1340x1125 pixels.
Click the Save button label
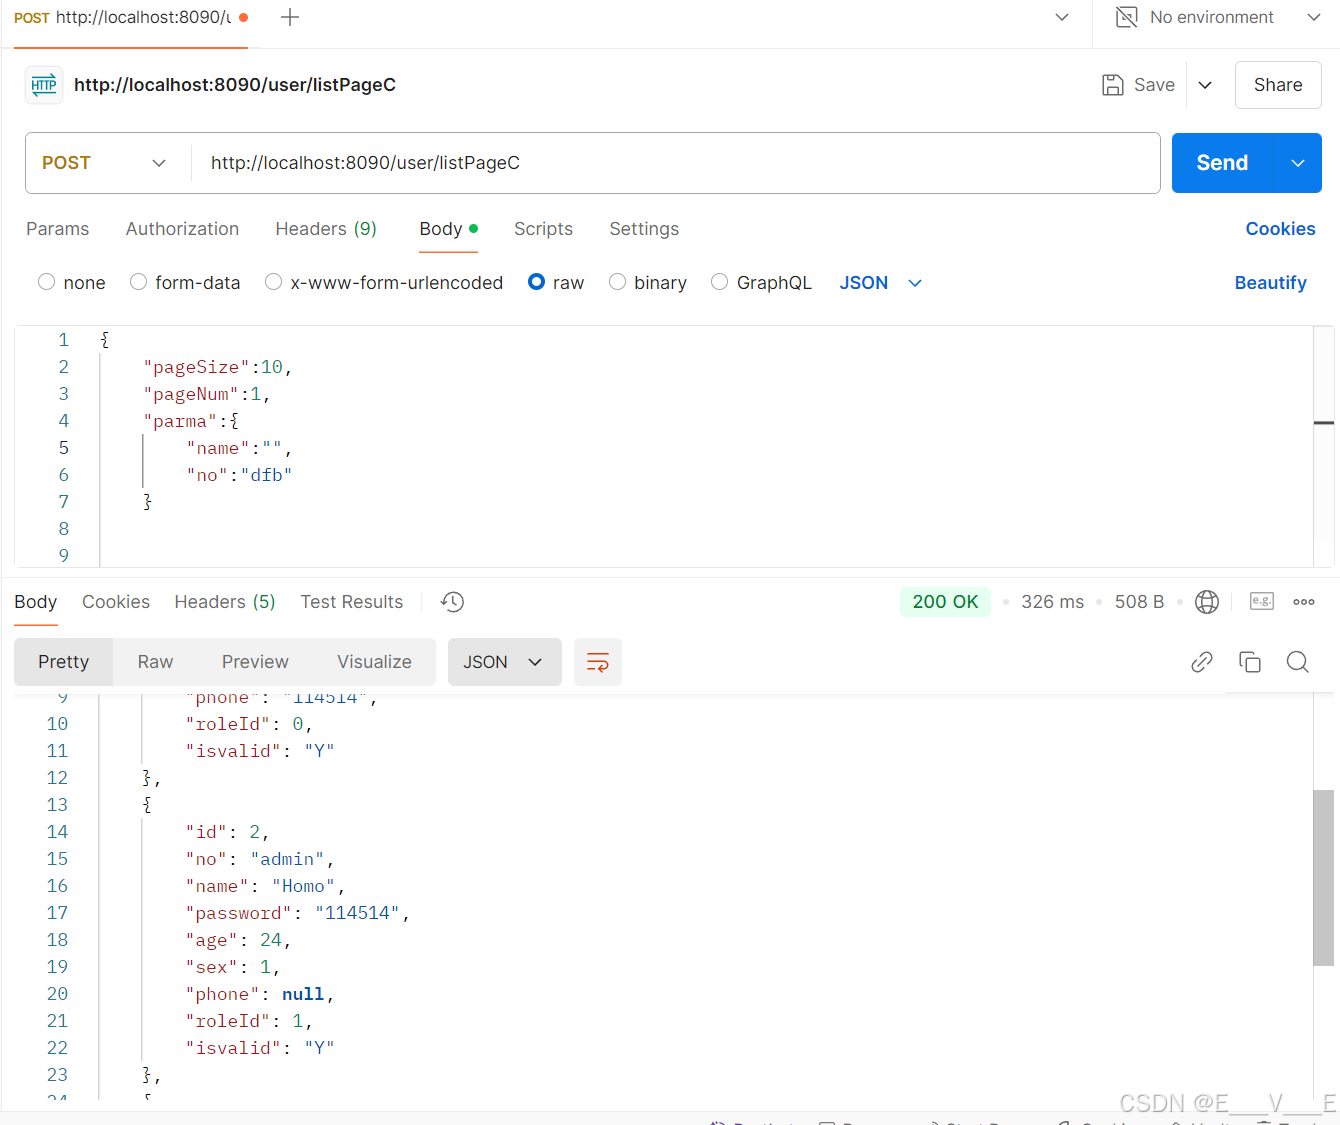1154,85
